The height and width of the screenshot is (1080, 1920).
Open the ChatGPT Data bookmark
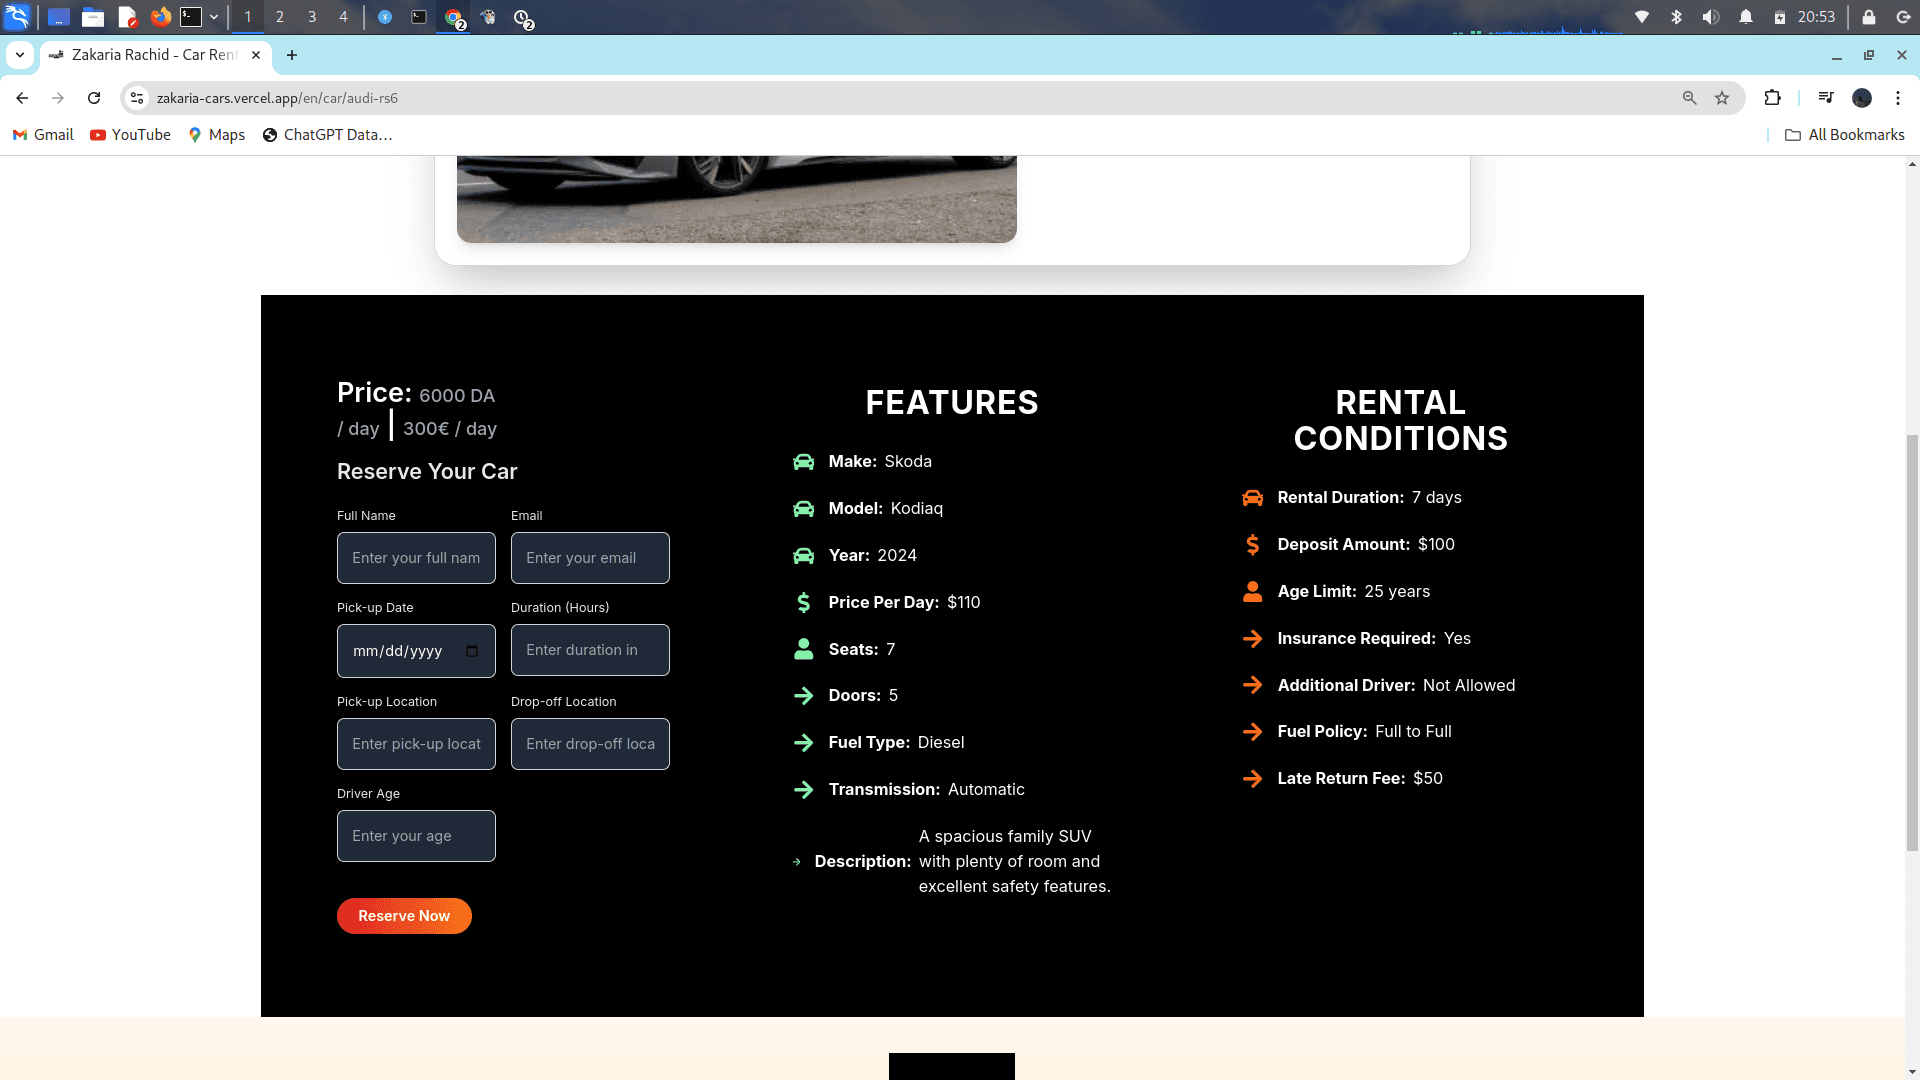(327, 135)
